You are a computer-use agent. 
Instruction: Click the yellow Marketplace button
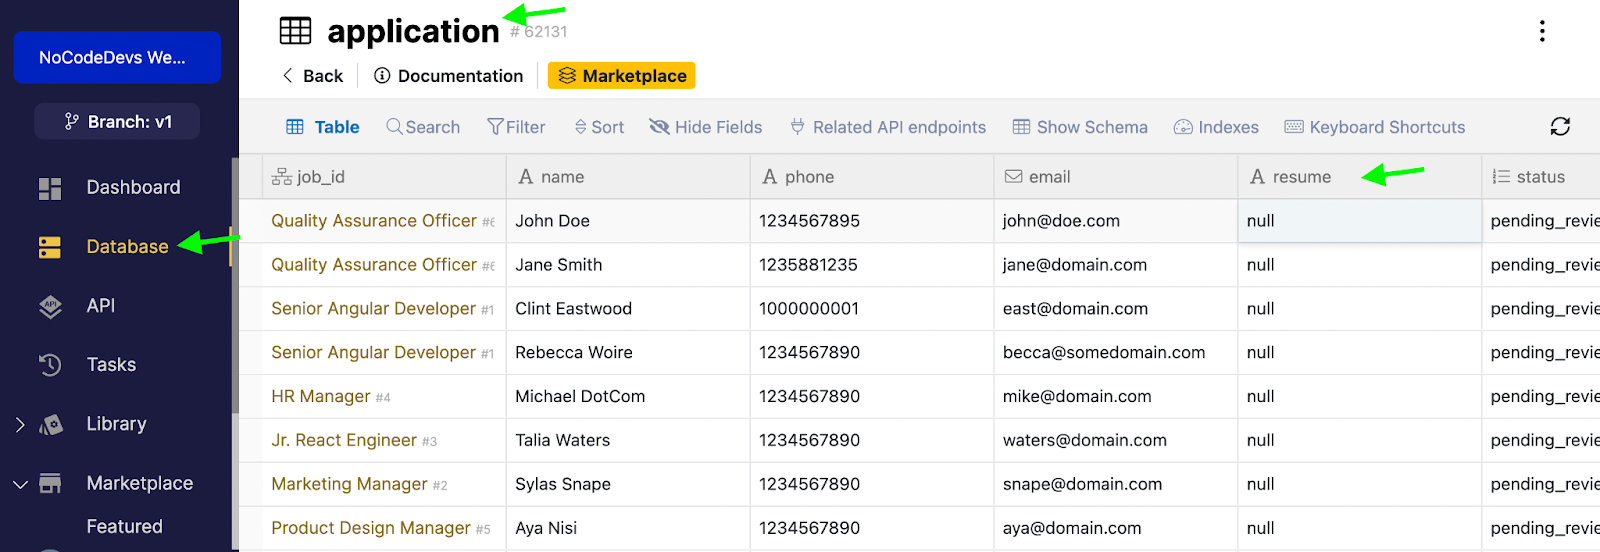(x=621, y=76)
